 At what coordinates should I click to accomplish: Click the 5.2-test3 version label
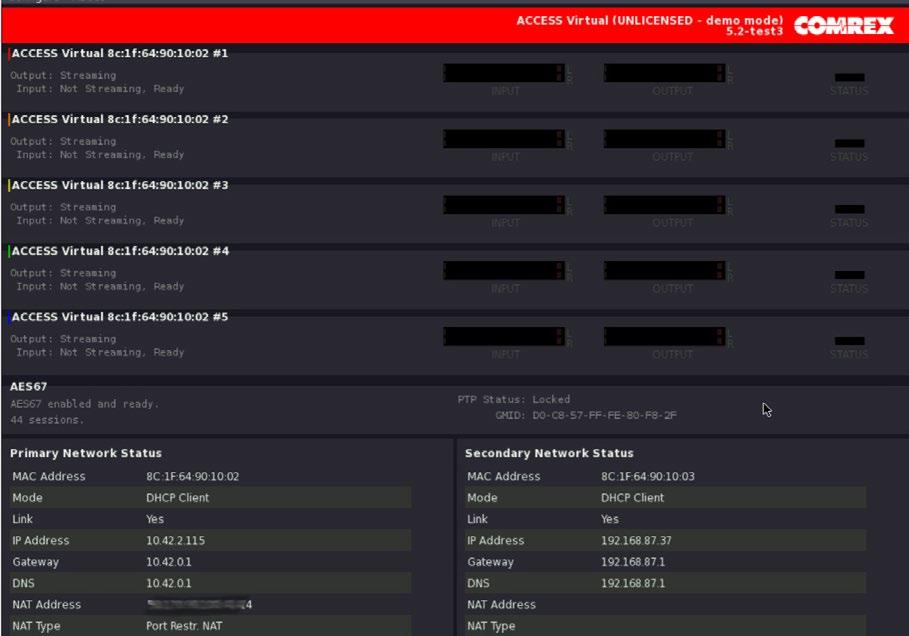pyautogui.click(x=754, y=31)
